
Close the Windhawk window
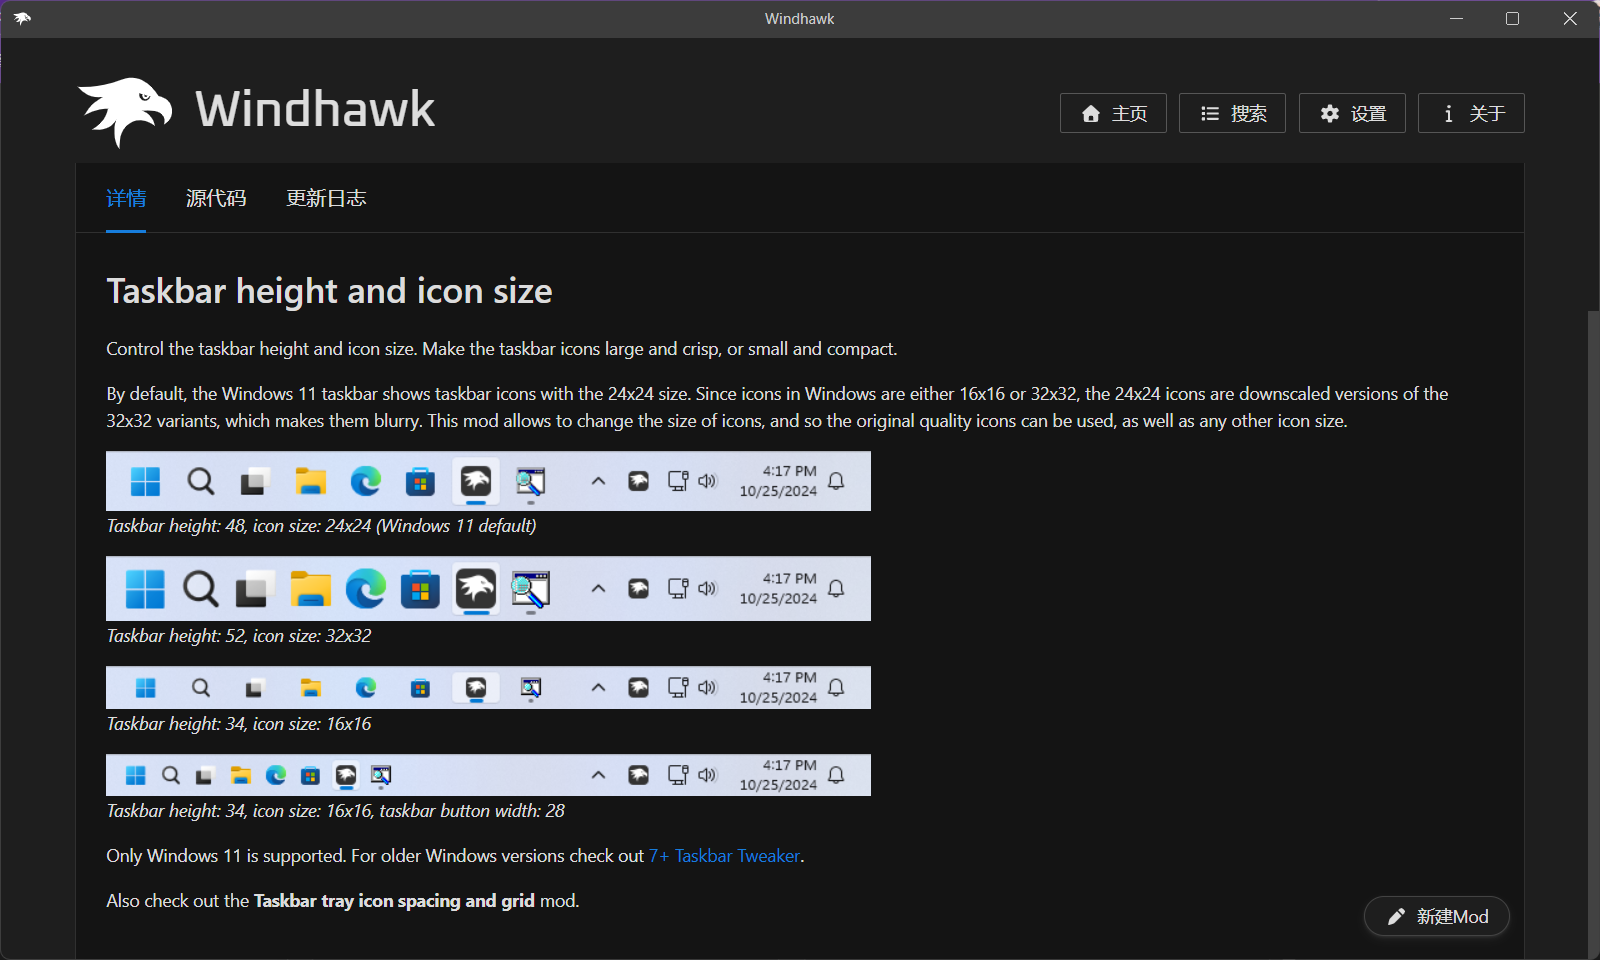[1570, 19]
